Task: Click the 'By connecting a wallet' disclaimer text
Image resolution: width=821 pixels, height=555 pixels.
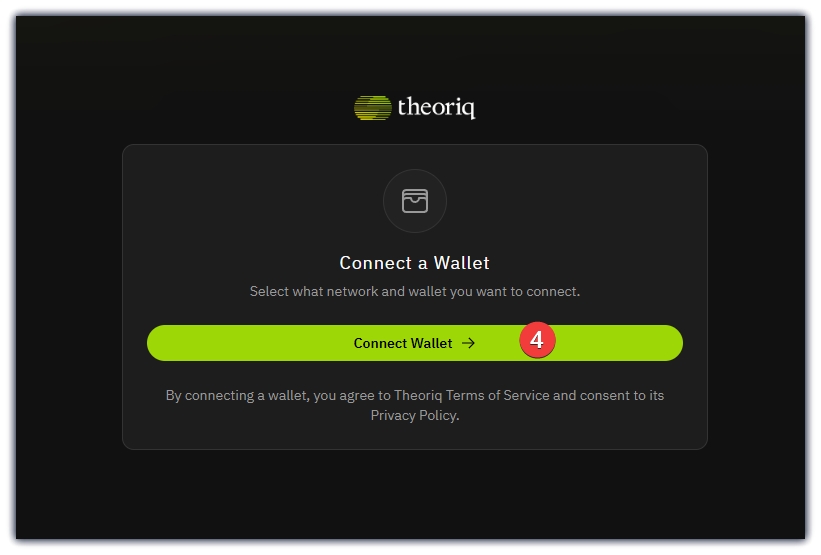Action: pos(415,405)
